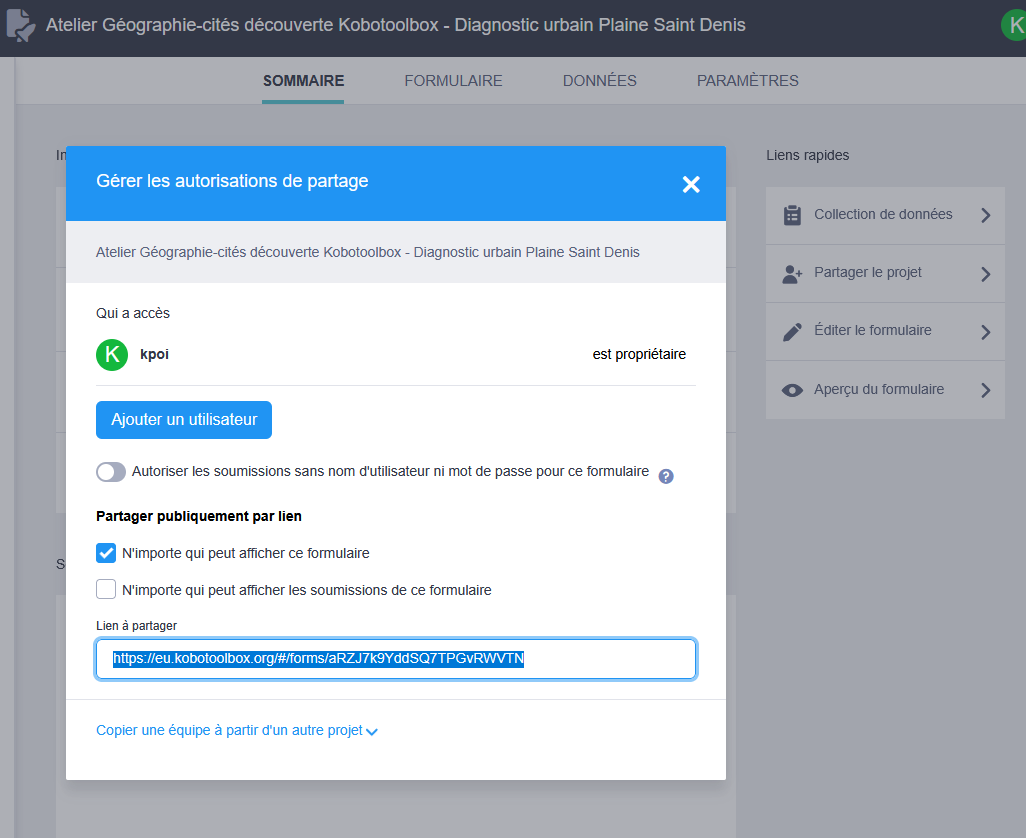Switch to the DONNÉES tab

[599, 81]
